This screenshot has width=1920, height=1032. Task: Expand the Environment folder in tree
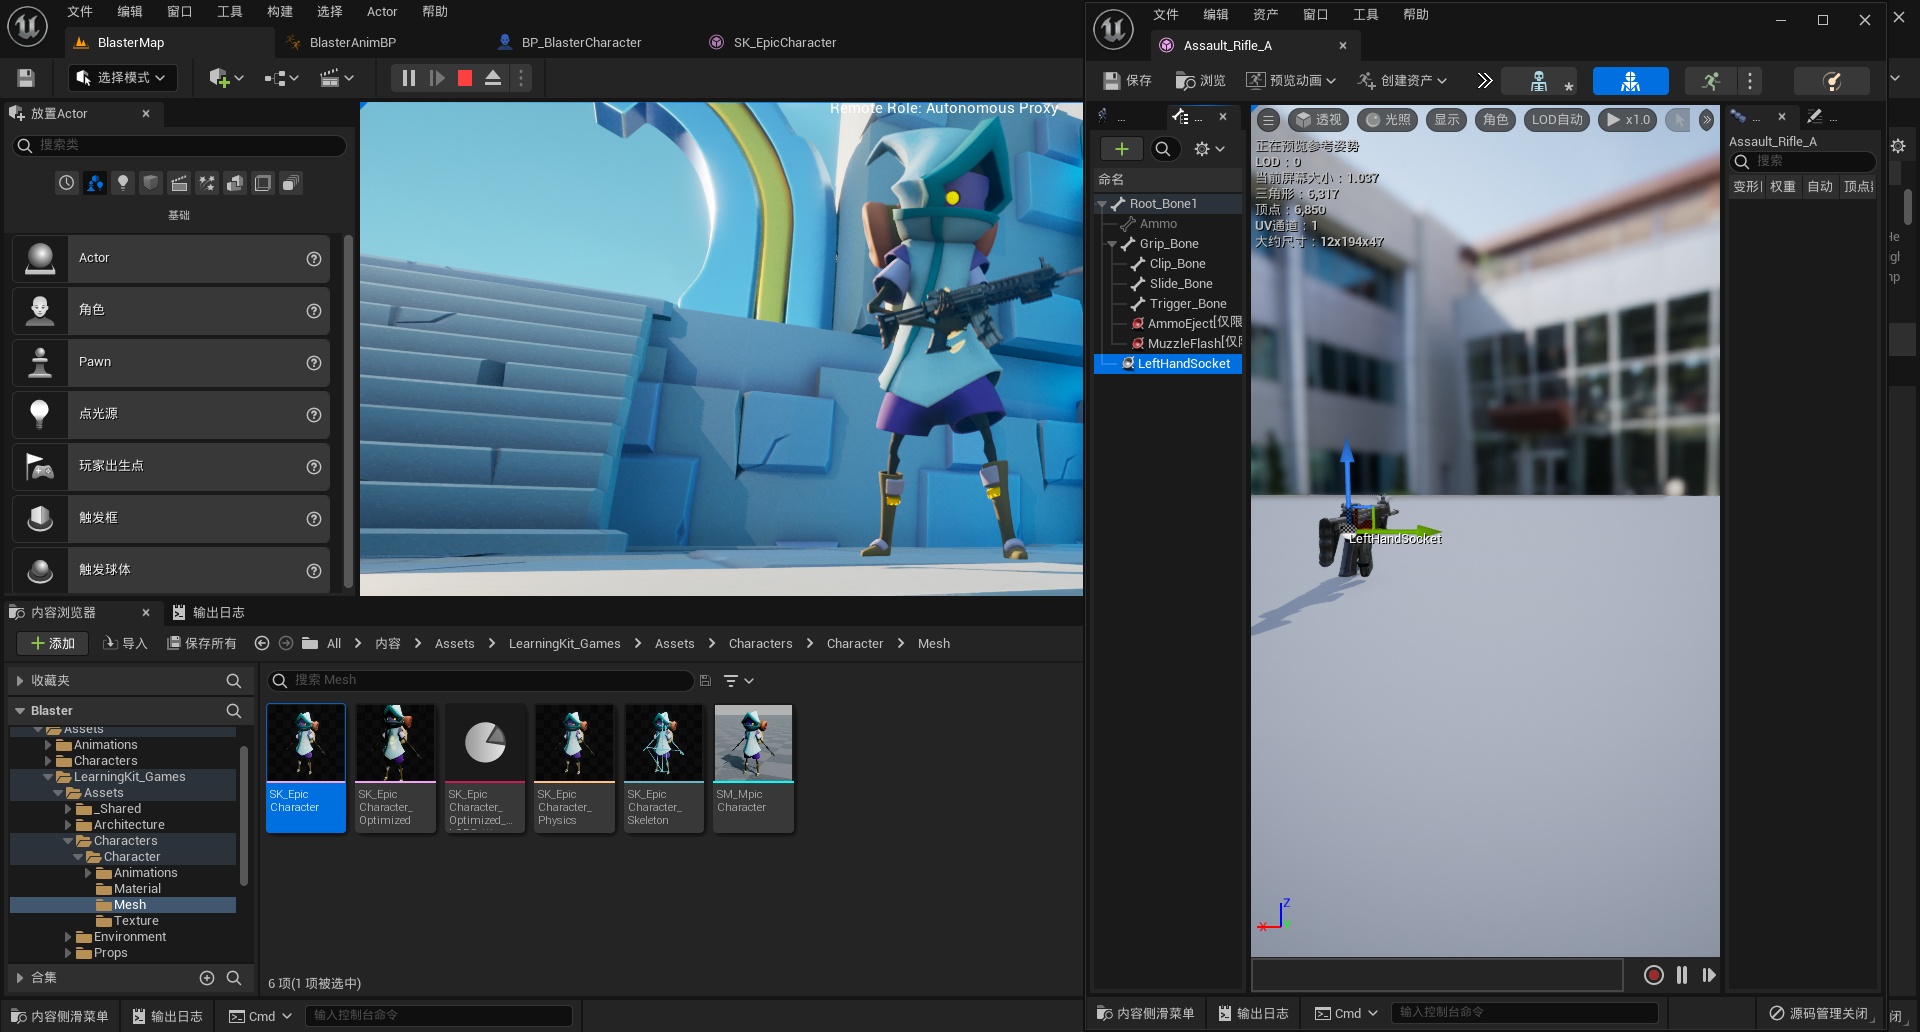coord(68,937)
